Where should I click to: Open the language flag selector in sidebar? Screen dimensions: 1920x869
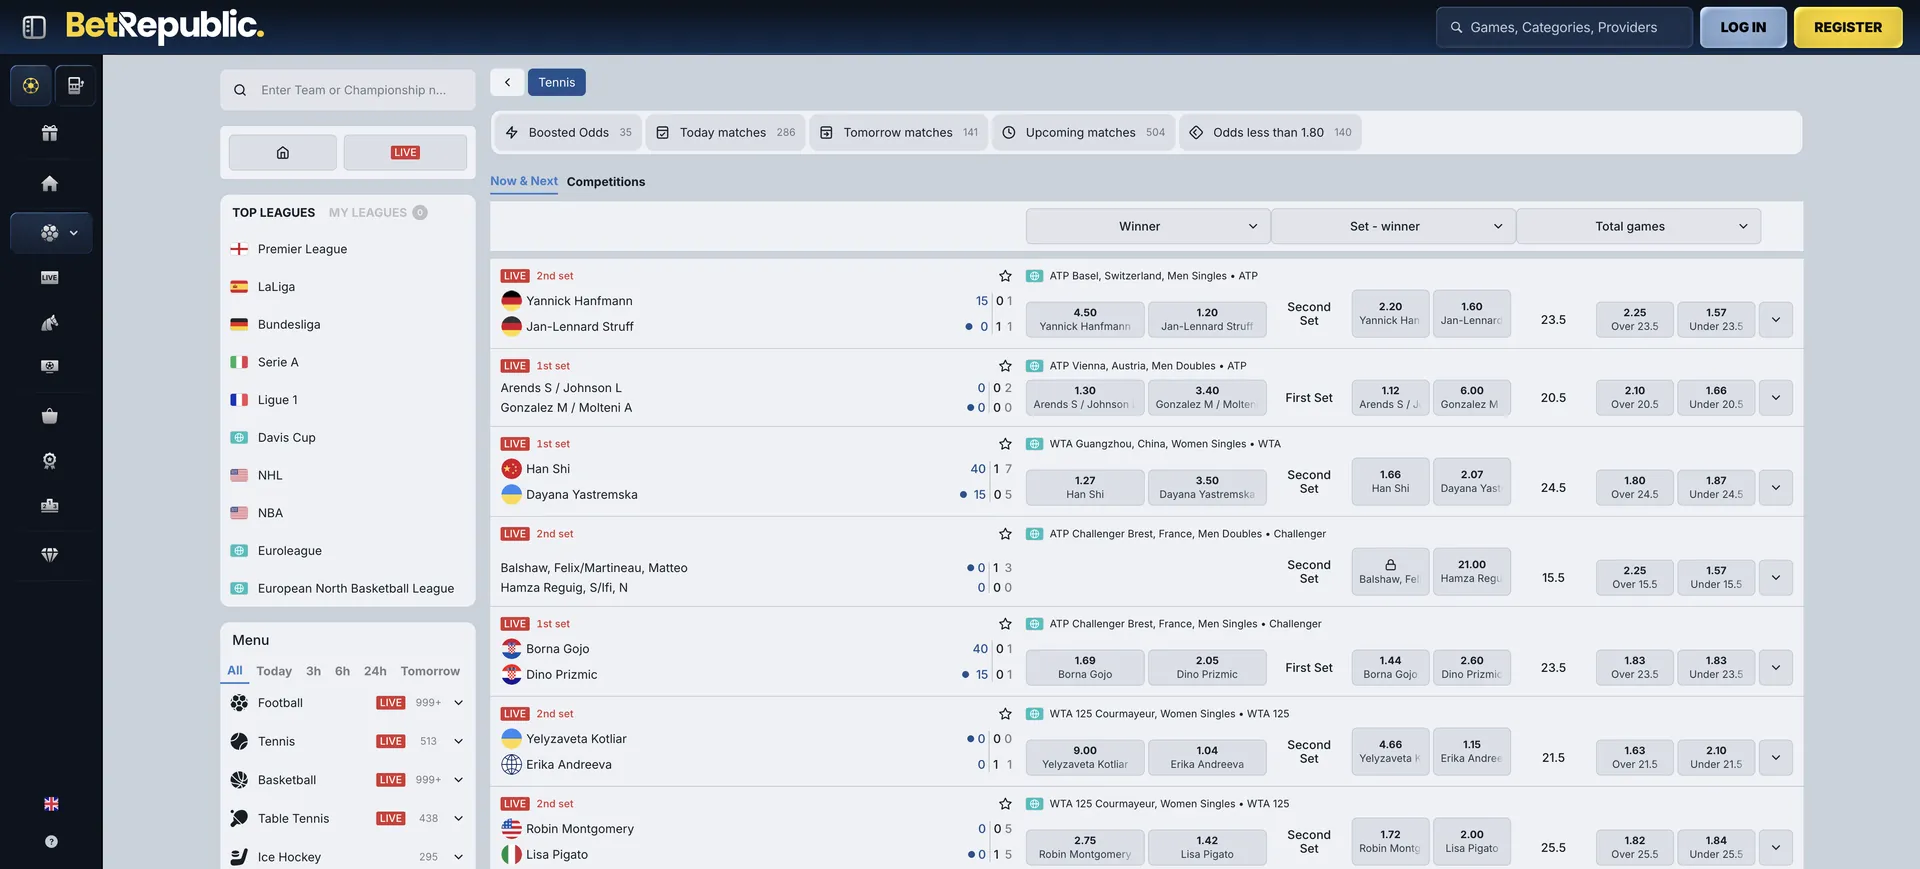(x=51, y=804)
